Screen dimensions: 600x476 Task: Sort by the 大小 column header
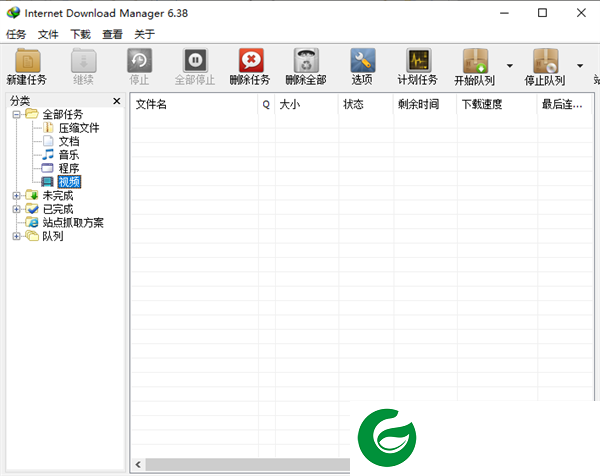point(307,104)
